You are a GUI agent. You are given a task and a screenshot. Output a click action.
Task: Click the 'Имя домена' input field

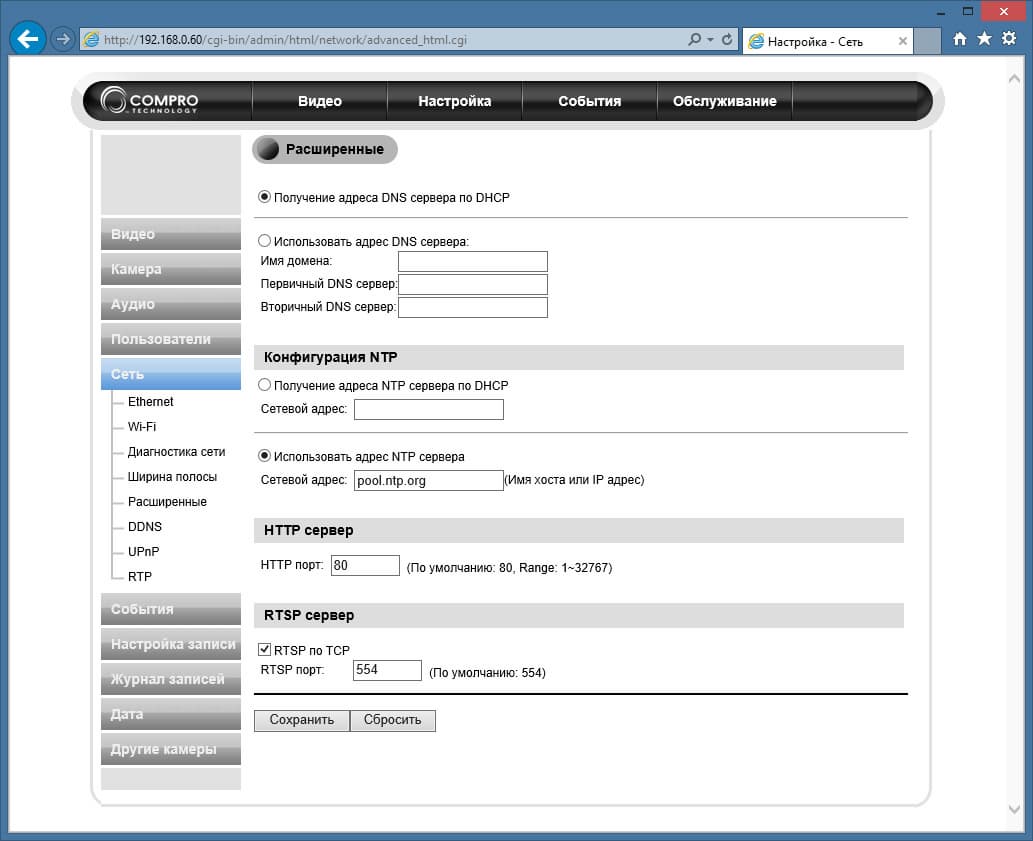(472, 261)
